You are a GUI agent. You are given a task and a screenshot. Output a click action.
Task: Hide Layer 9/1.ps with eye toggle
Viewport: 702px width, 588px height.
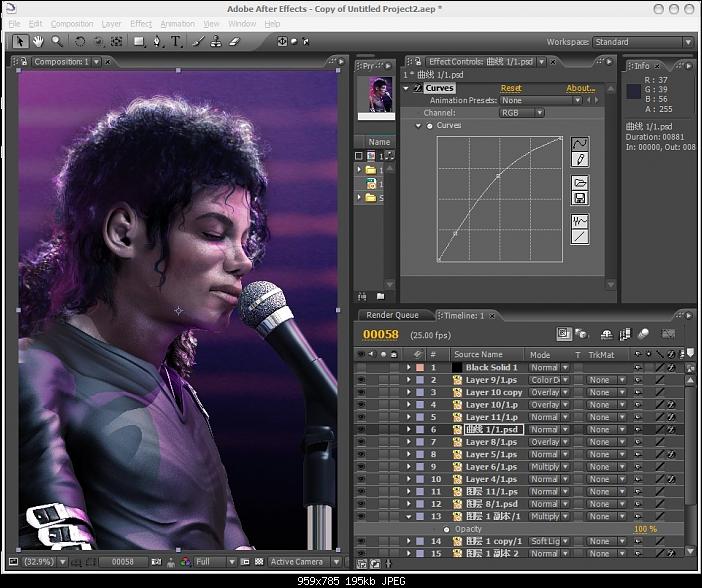[361, 380]
